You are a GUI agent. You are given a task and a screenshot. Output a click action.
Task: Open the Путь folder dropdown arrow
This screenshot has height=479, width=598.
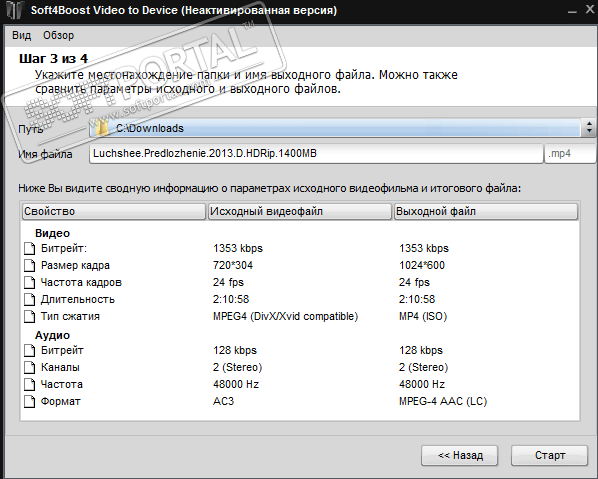589,128
